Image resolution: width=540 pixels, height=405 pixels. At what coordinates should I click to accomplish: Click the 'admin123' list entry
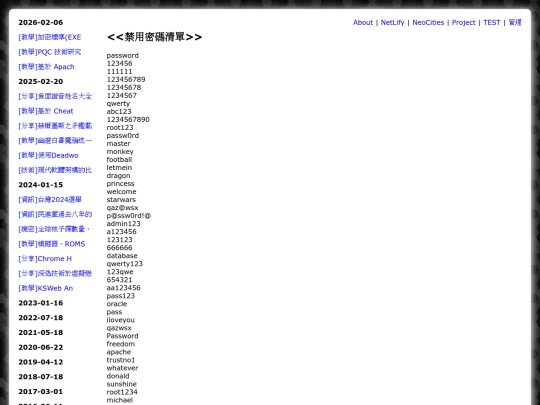tap(123, 224)
